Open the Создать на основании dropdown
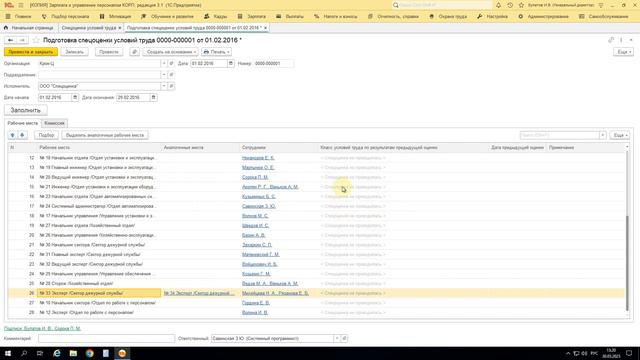 click(x=171, y=52)
